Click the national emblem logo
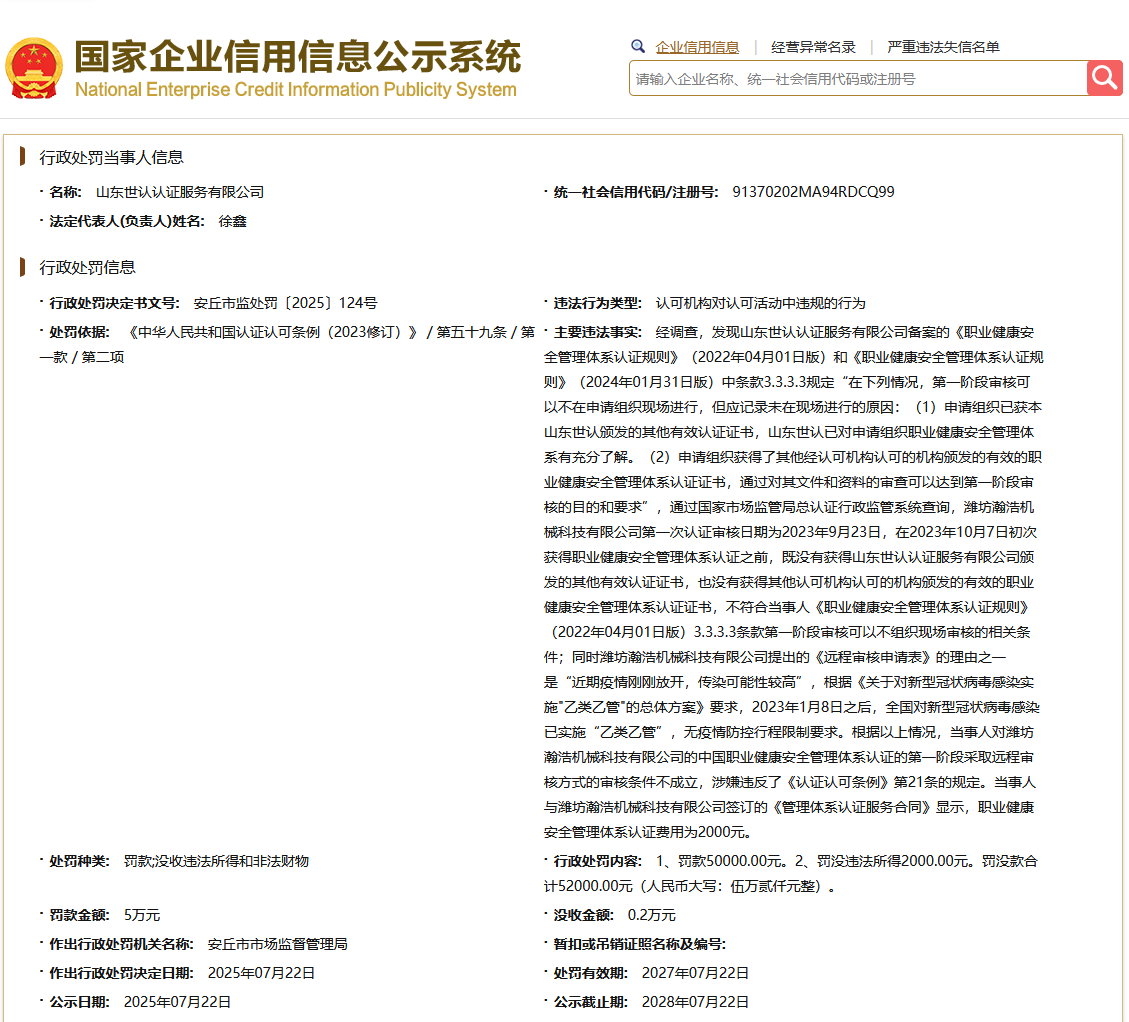The width and height of the screenshot is (1129, 1022). (34, 68)
